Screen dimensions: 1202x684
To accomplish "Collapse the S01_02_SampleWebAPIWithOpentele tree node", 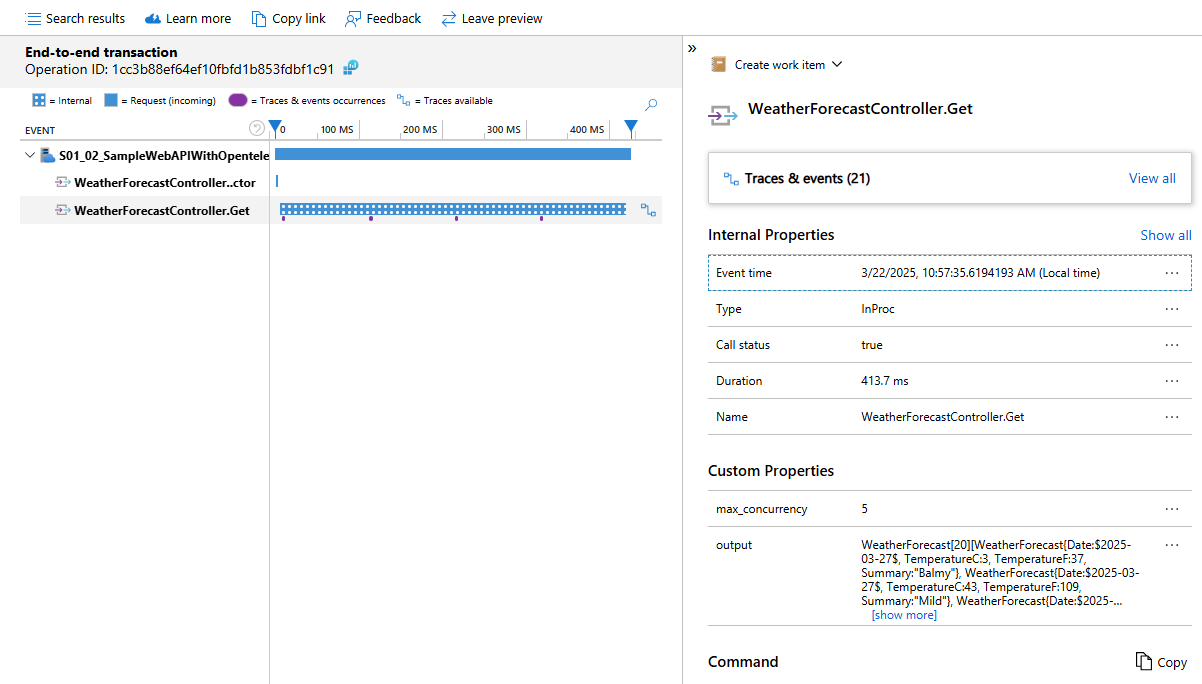I will click(x=30, y=155).
